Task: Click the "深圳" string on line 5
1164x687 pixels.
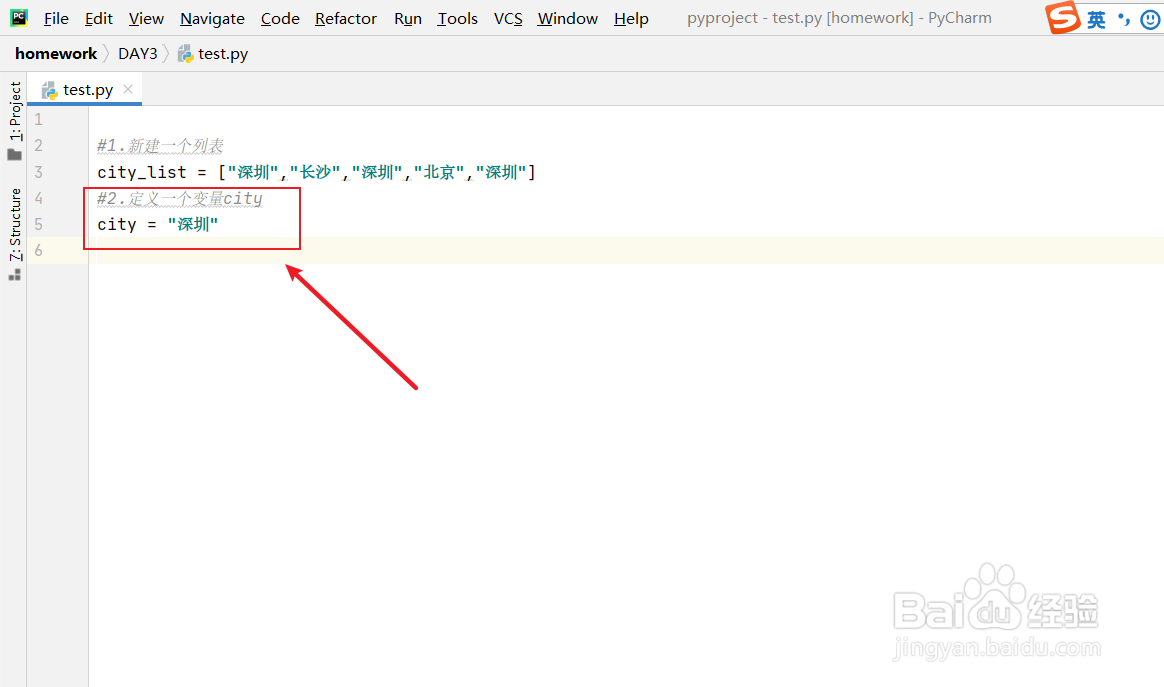Action: 193,224
